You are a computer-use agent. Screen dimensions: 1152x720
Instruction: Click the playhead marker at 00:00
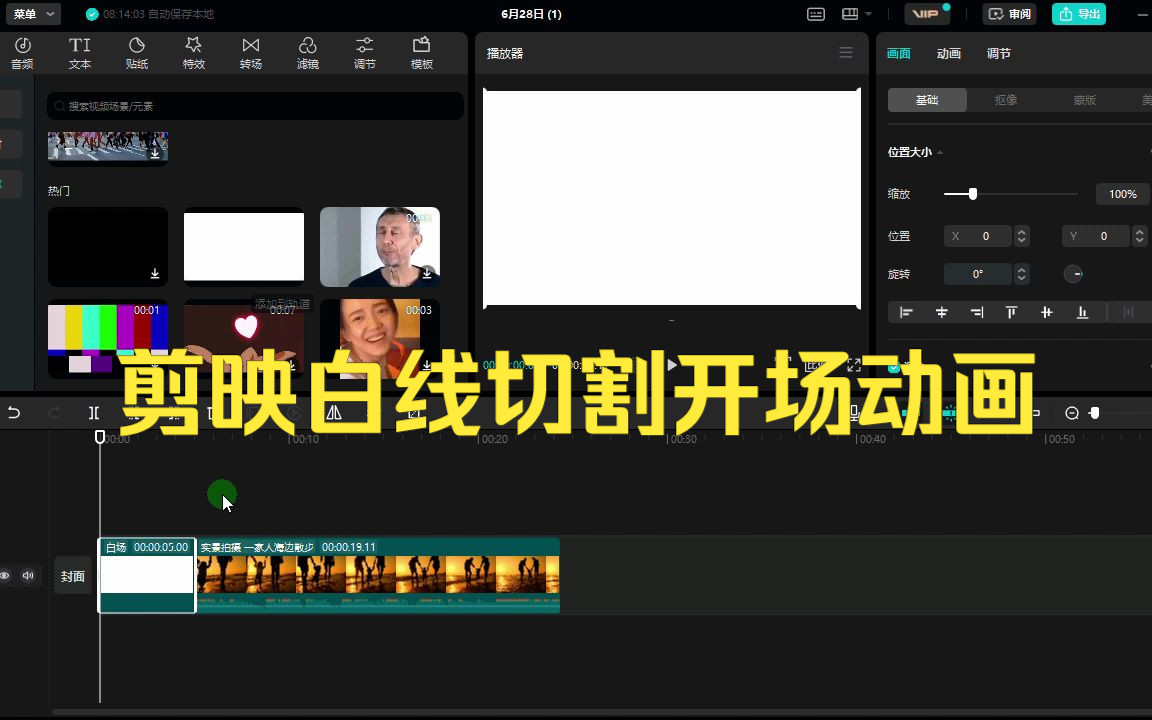(x=100, y=437)
